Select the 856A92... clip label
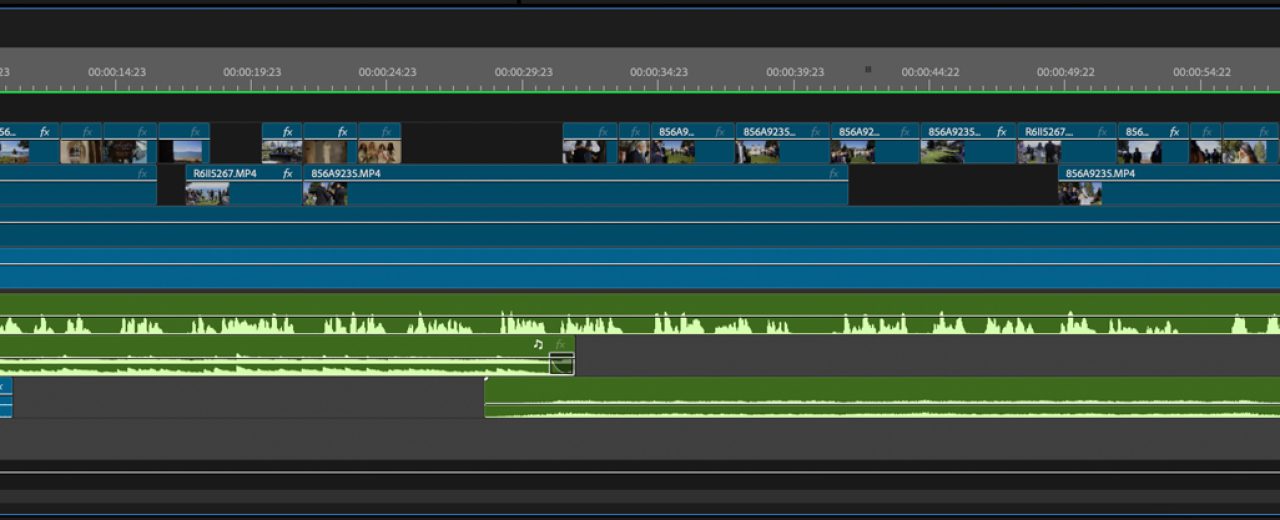 tap(860, 131)
